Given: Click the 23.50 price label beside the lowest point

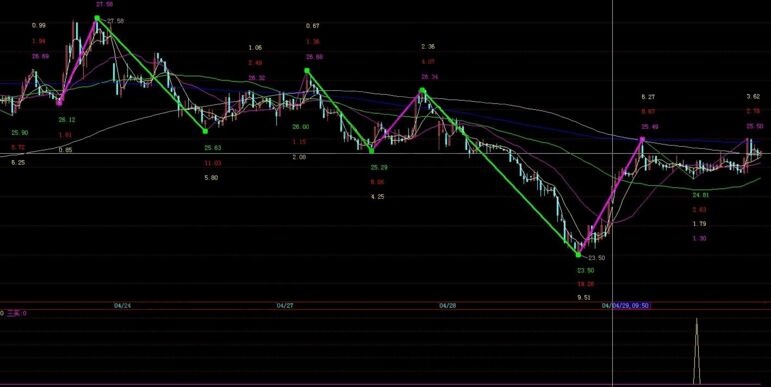Looking at the screenshot, I should (x=596, y=258).
